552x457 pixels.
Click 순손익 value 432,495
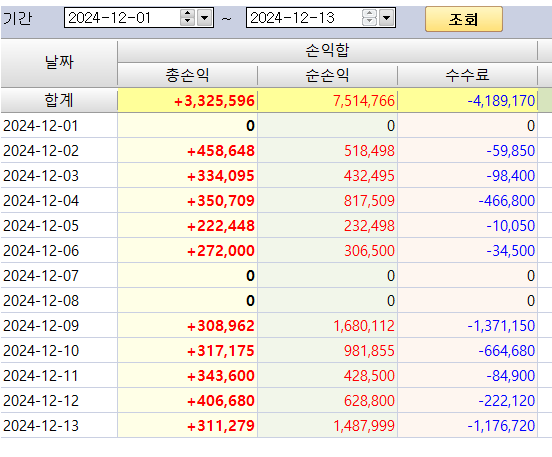369,176
